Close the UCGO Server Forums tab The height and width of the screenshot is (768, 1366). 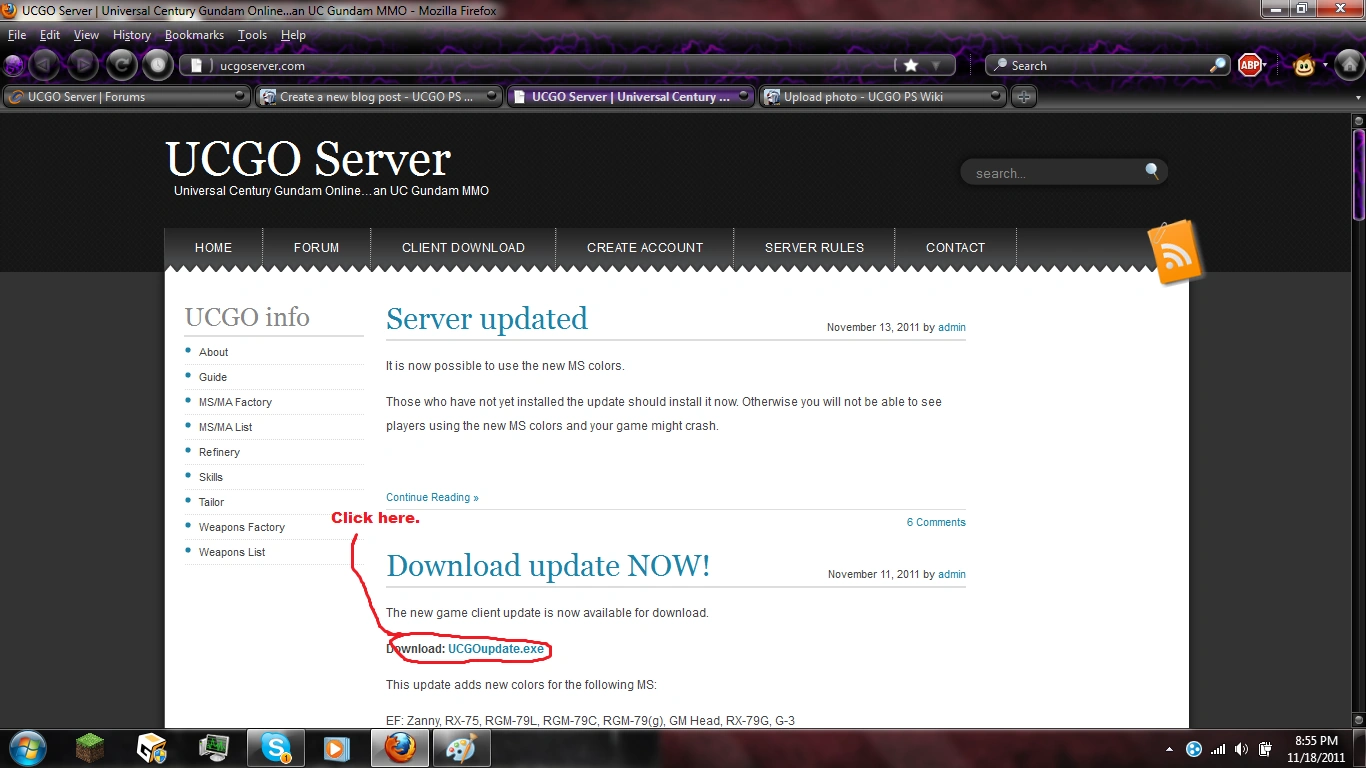pos(239,97)
